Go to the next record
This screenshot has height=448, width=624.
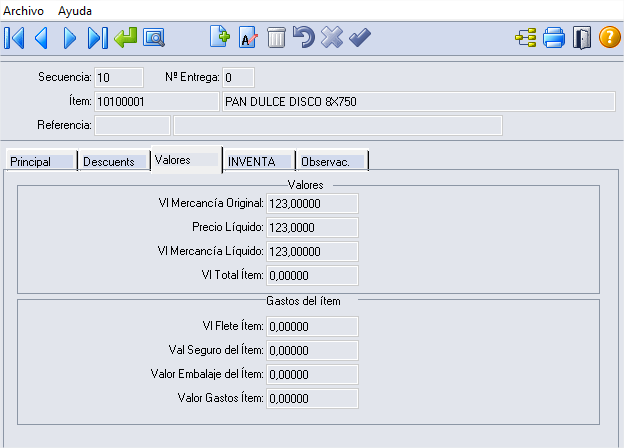[70, 38]
